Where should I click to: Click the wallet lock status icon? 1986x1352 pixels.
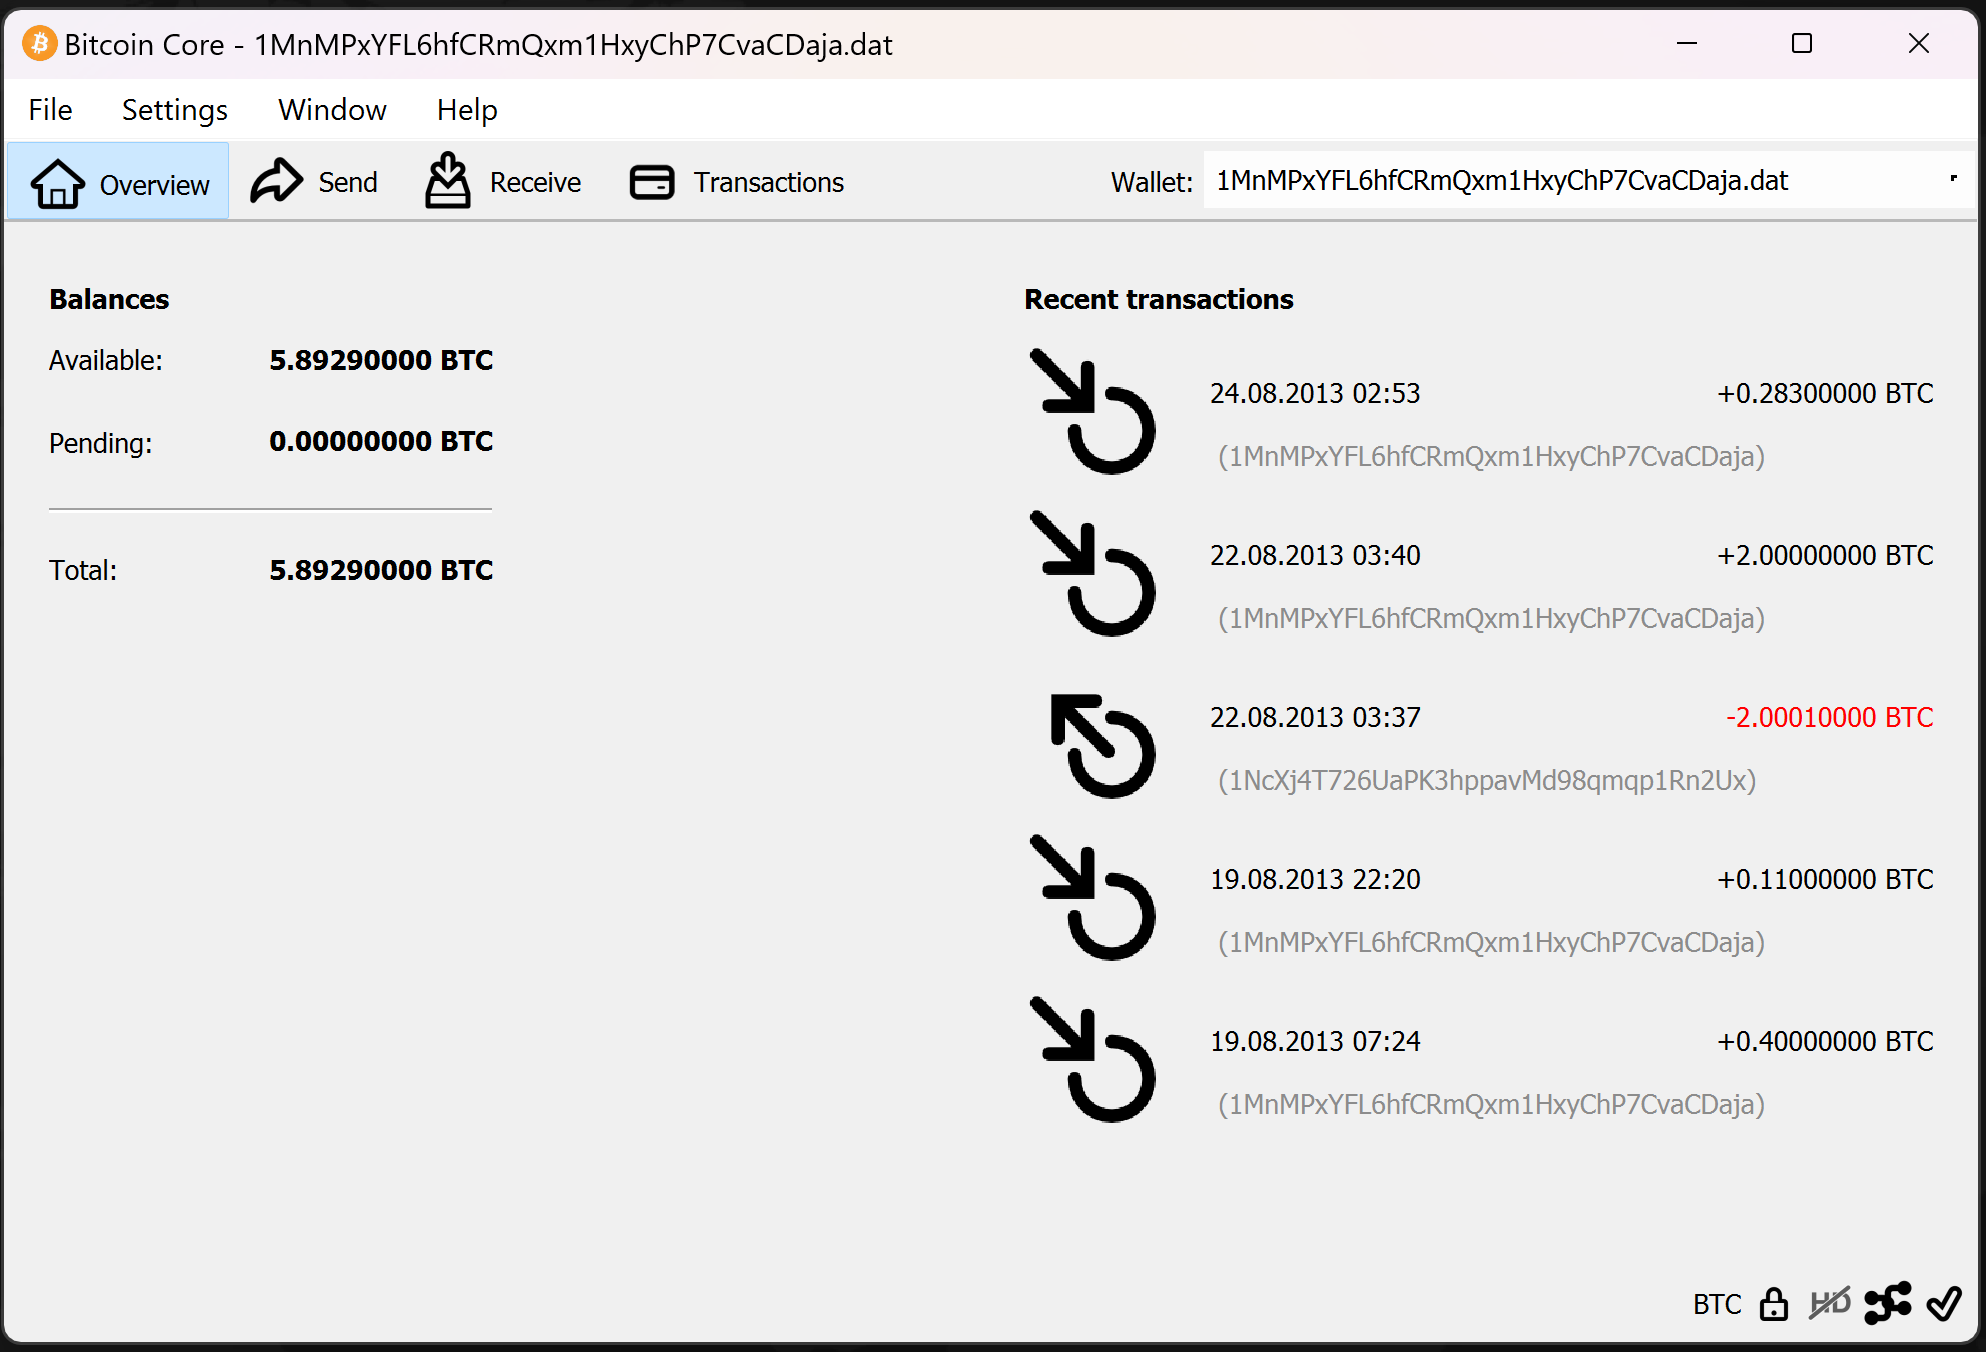[x=1773, y=1303]
